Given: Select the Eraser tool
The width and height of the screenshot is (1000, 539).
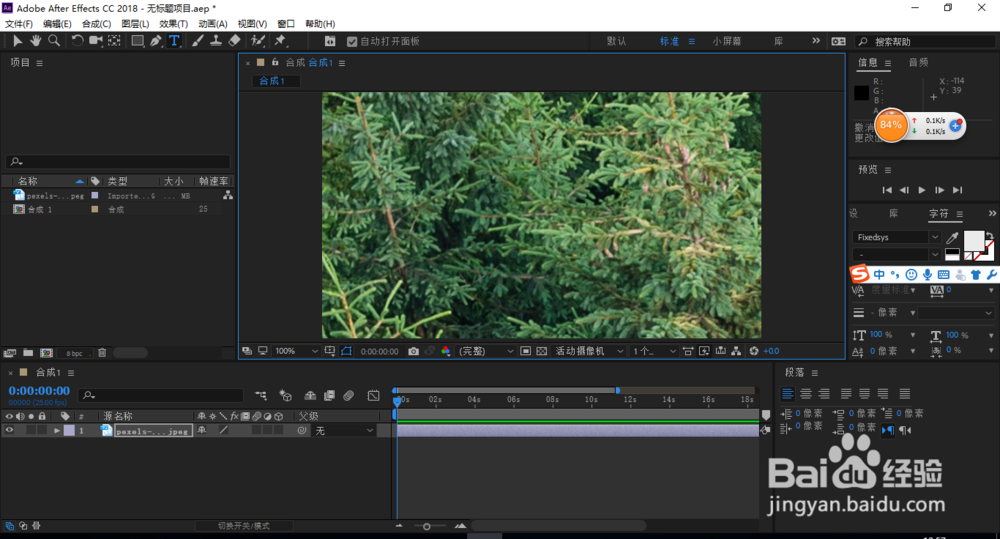Looking at the screenshot, I should pos(234,41).
